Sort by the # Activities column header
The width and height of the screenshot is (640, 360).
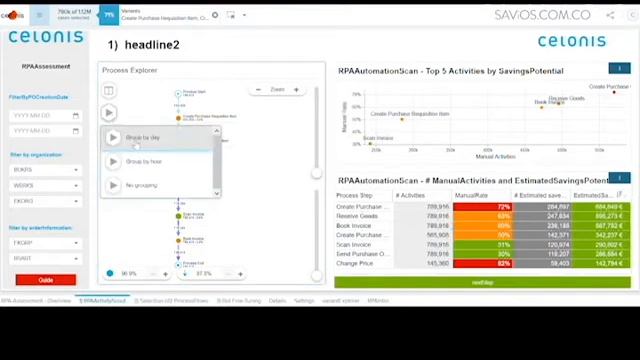pos(422,196)
